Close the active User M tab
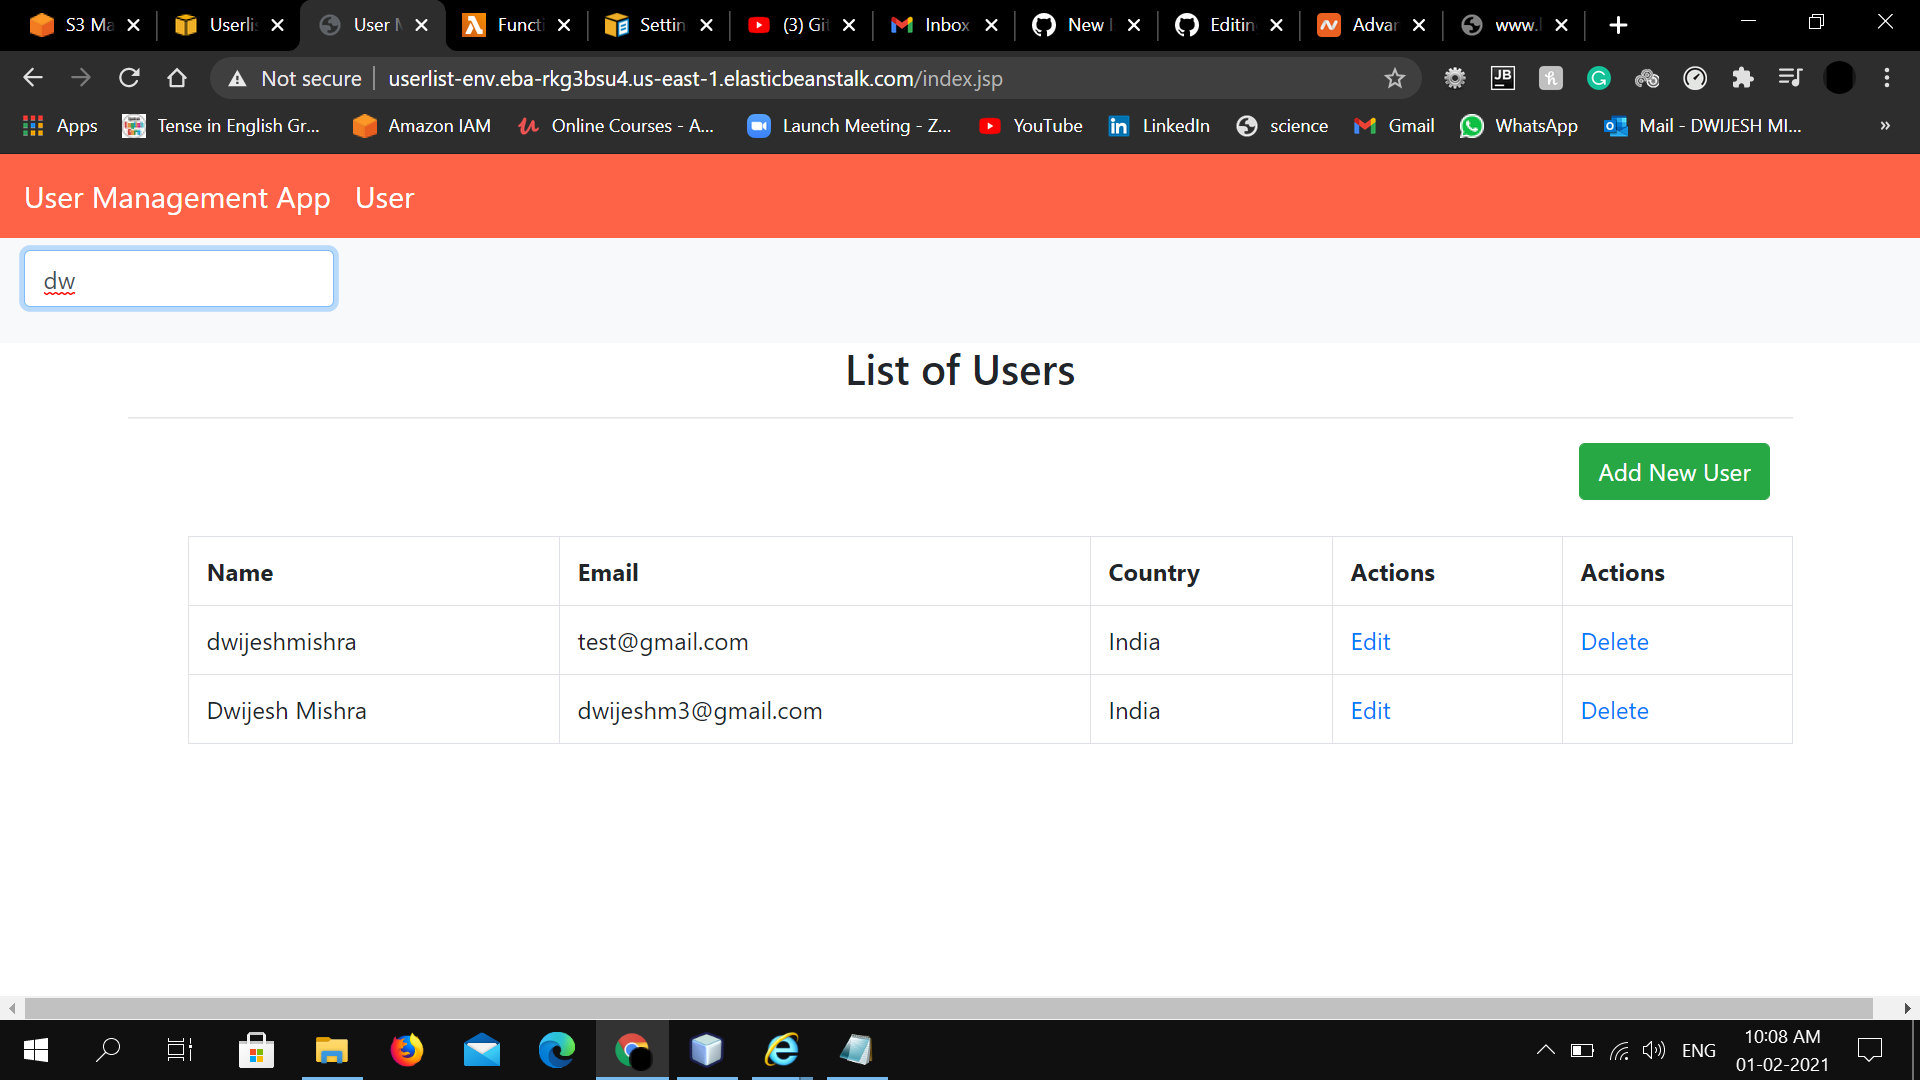 421,25
